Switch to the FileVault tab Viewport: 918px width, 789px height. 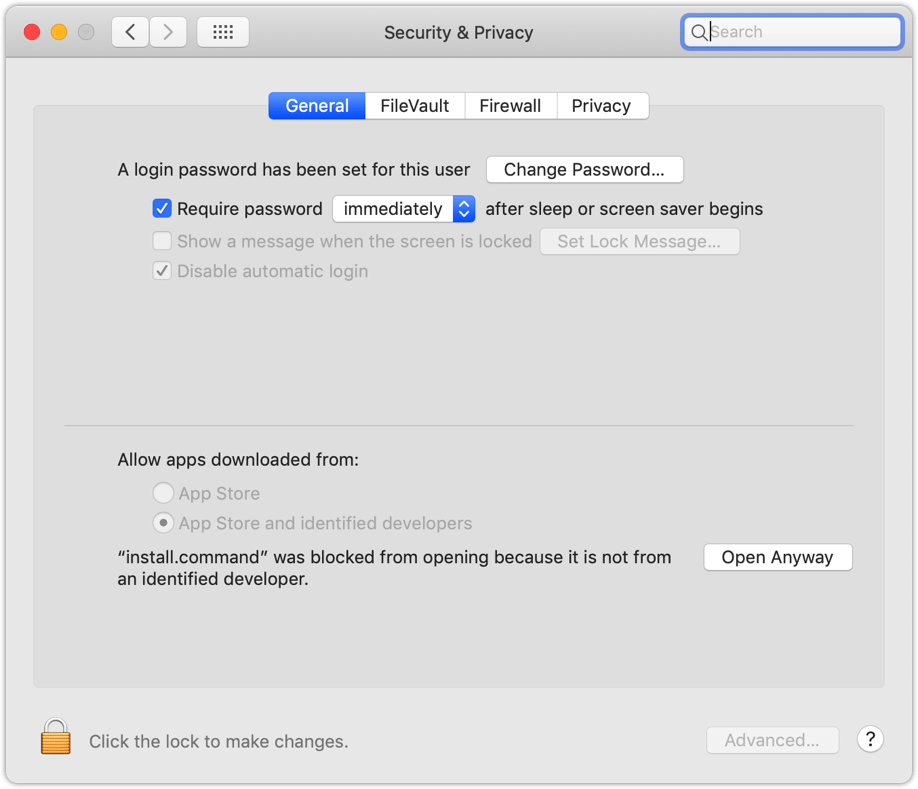point(414,106)
